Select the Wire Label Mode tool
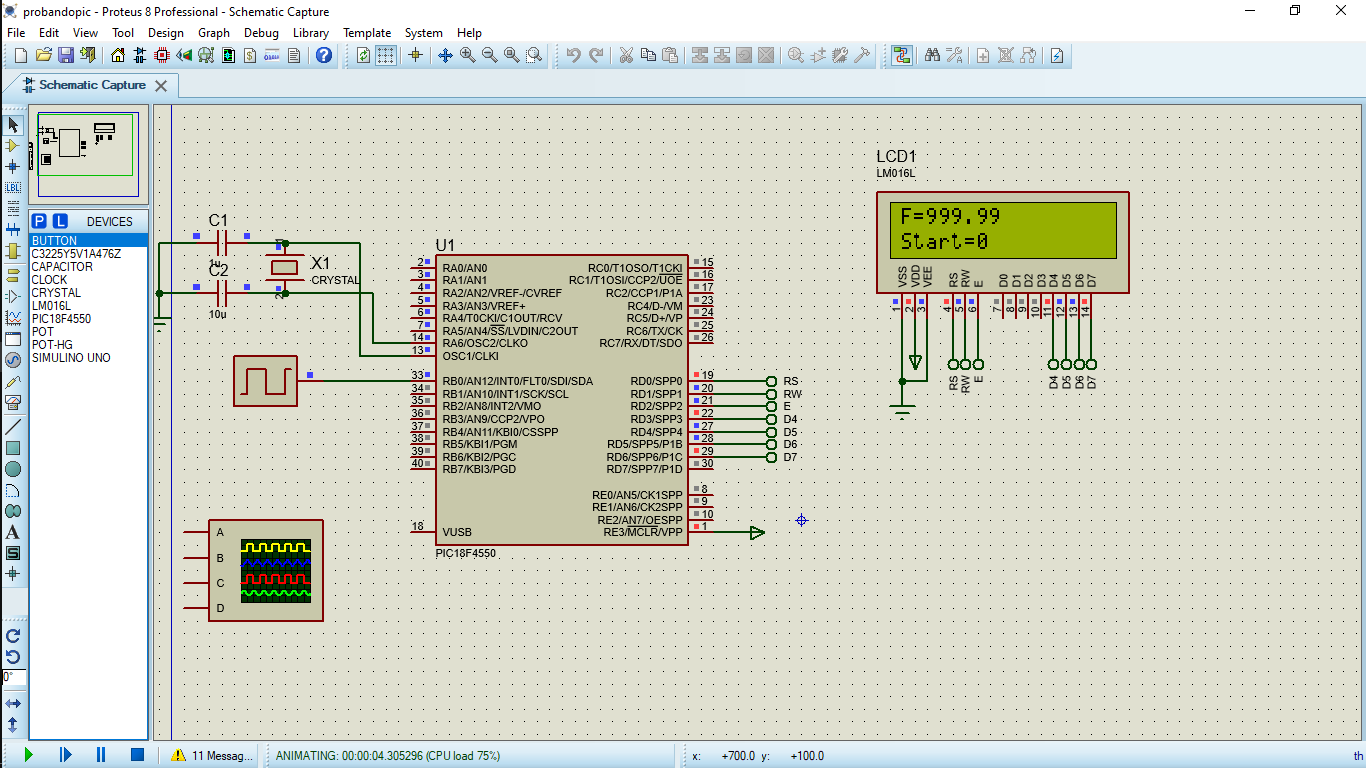Image resolution: width=1366 pixels, height=768 pixels. (x=13, y=188)
